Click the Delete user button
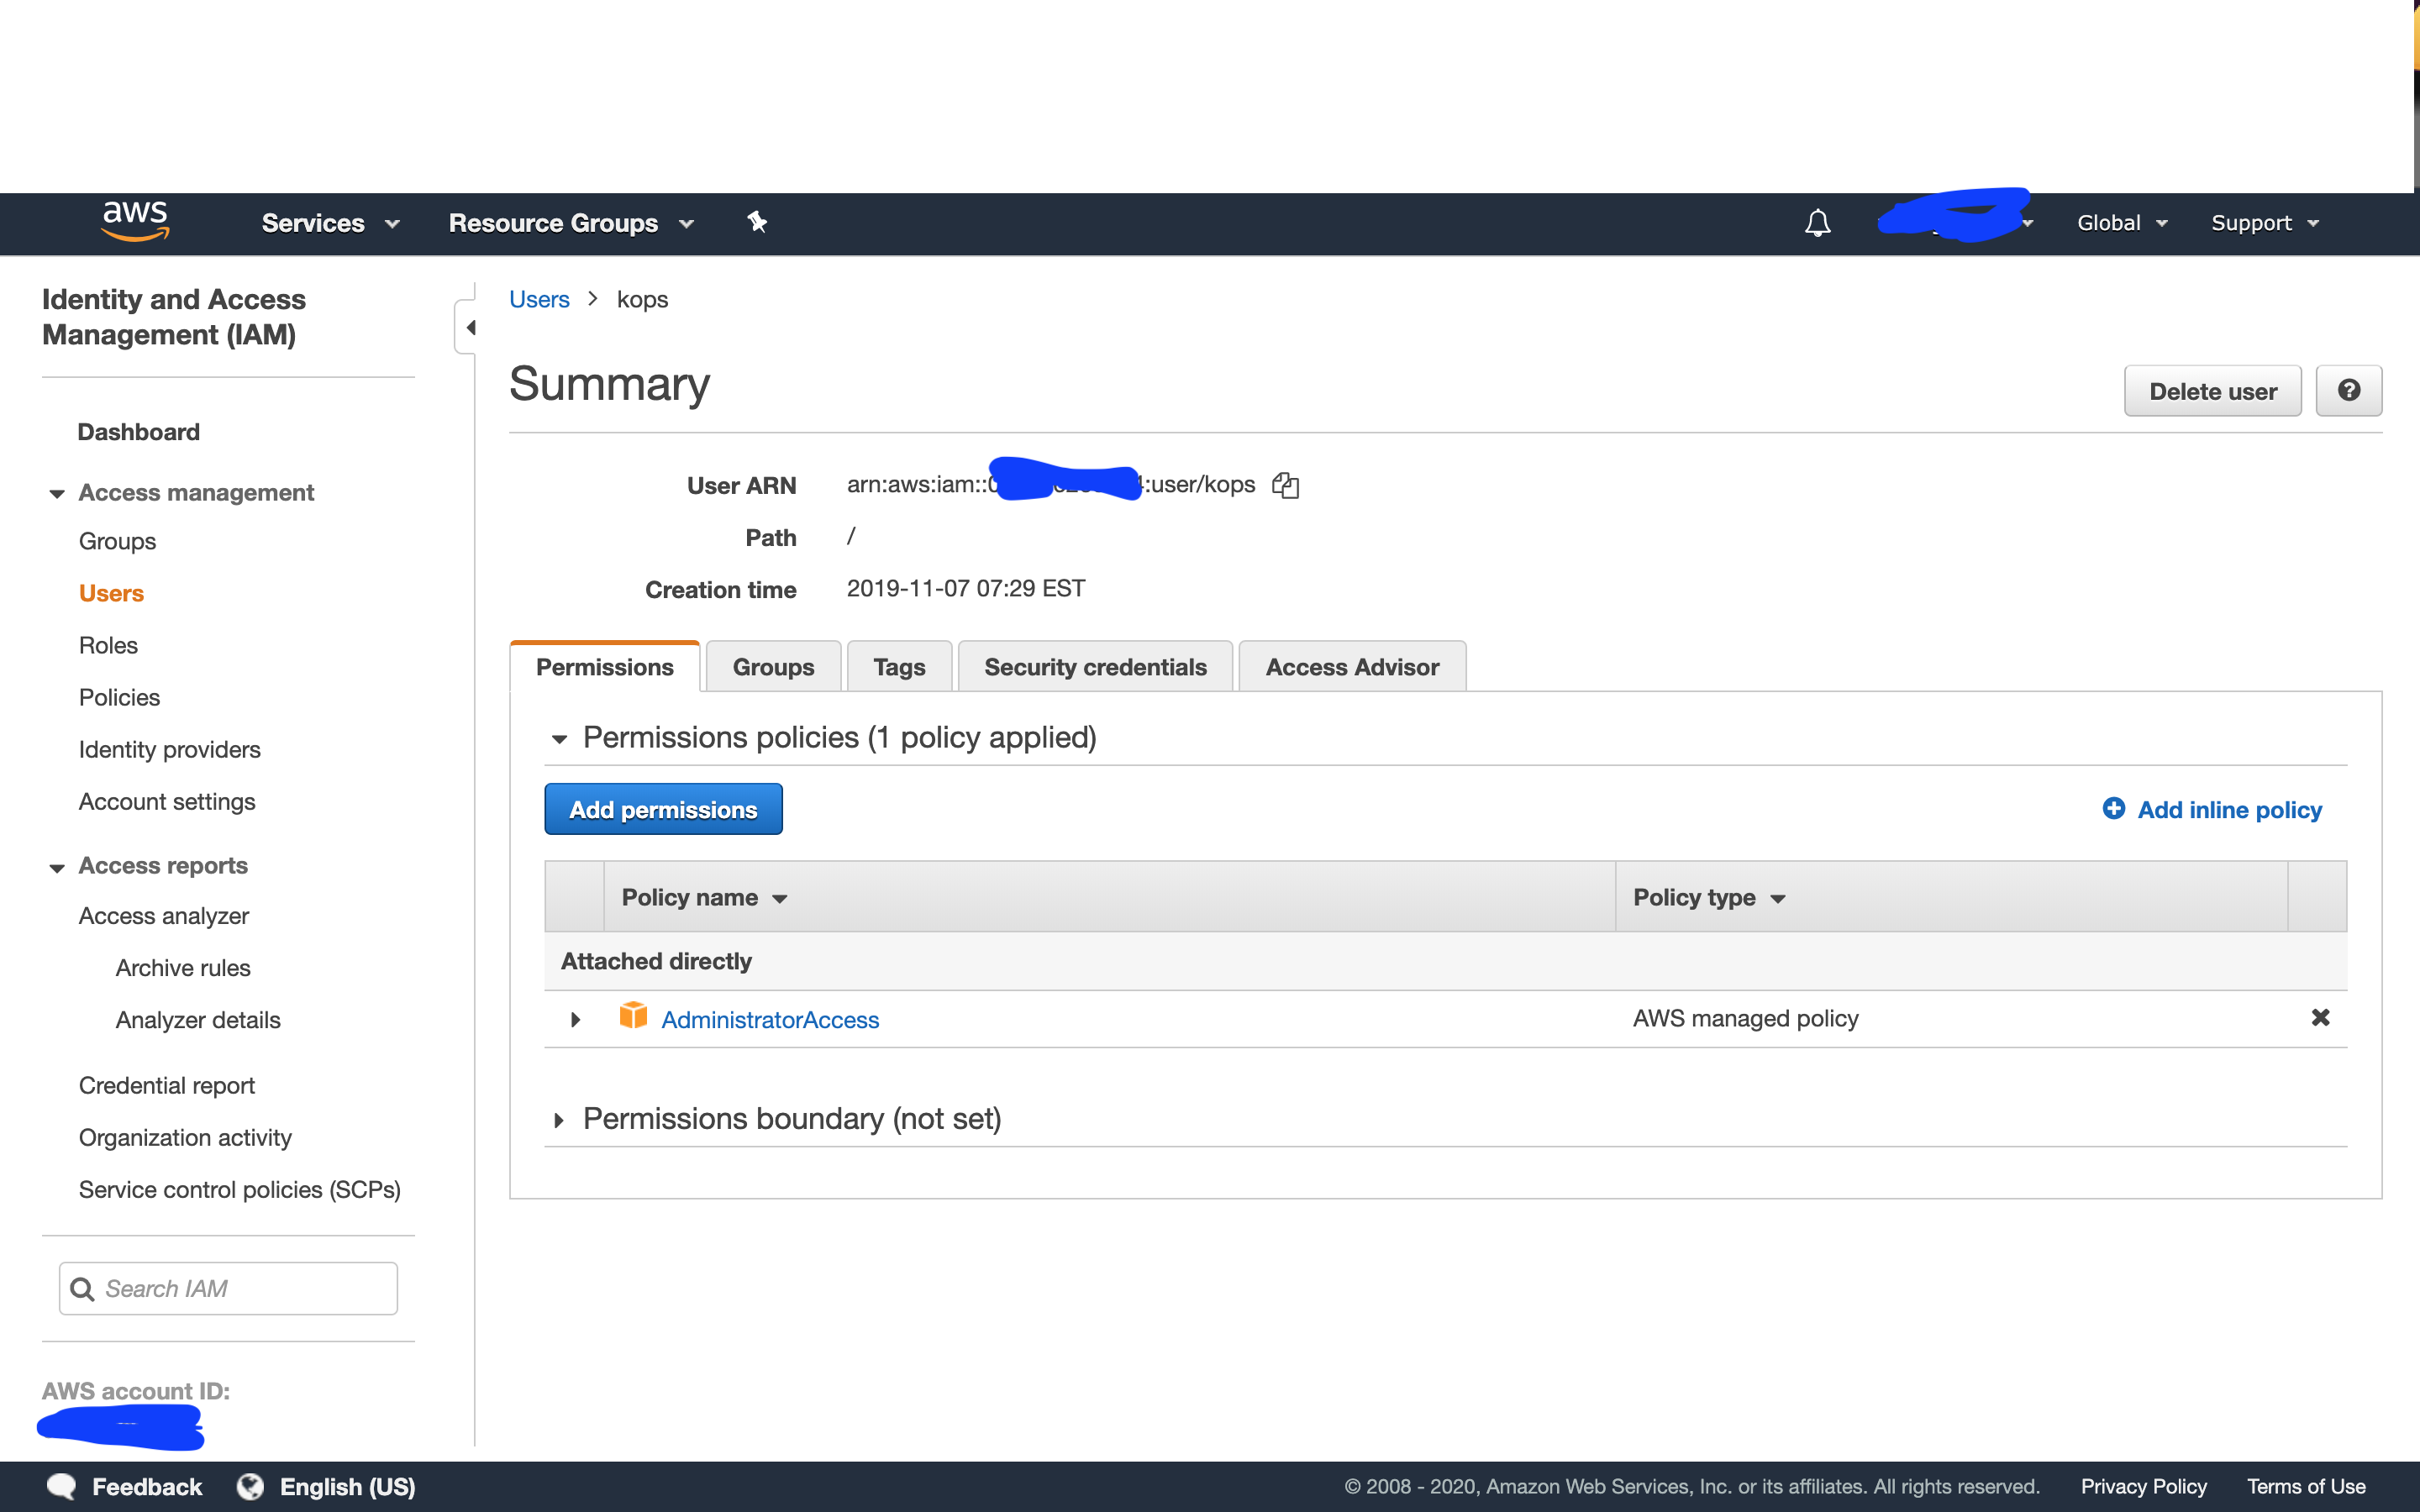 2212,391
